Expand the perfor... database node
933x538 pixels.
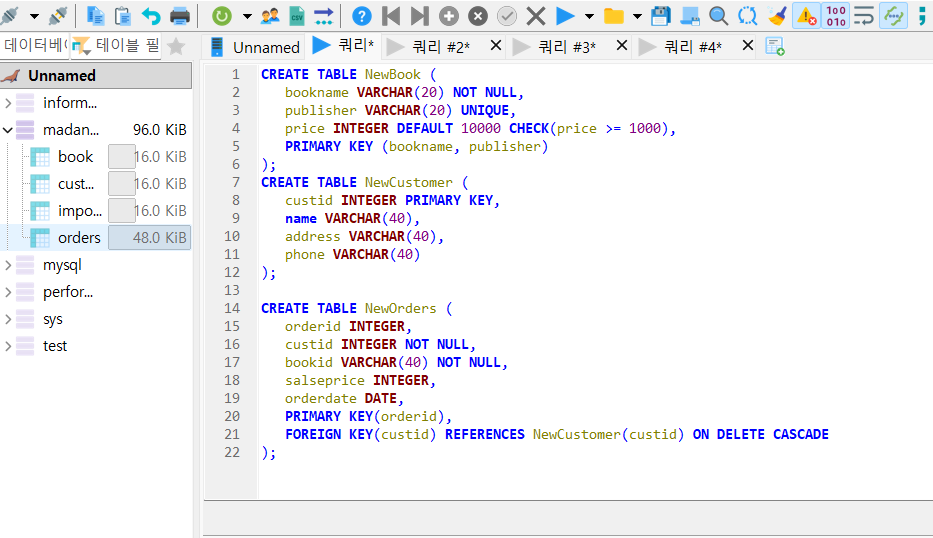point(8,292)
